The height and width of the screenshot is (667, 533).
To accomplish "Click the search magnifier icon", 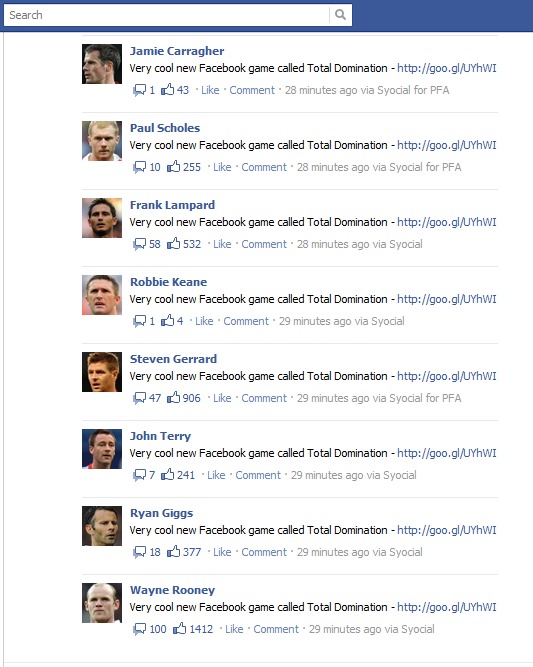I will (x=340, y=15).
